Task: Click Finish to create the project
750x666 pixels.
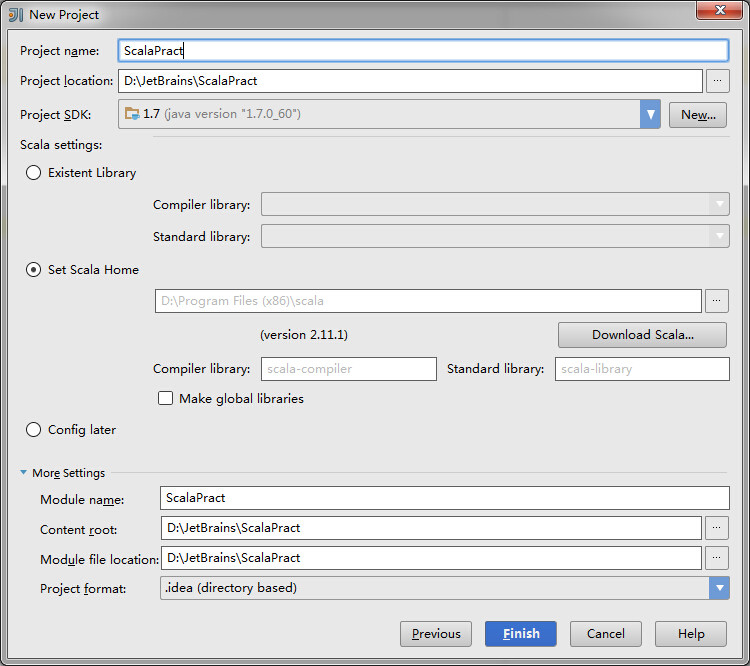Action: pyautogui.click(x=520, y=634)
